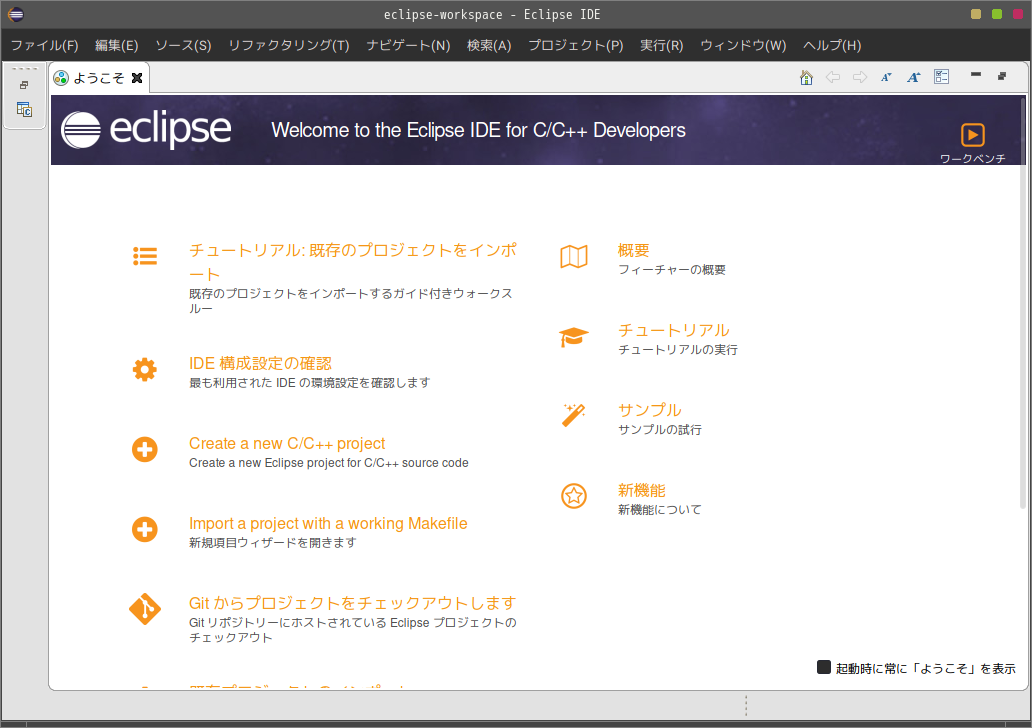Image resolution: width=1032 pixels, height=728 pixels.
Task: Click the yellow window control button
Action: (976, 14)
